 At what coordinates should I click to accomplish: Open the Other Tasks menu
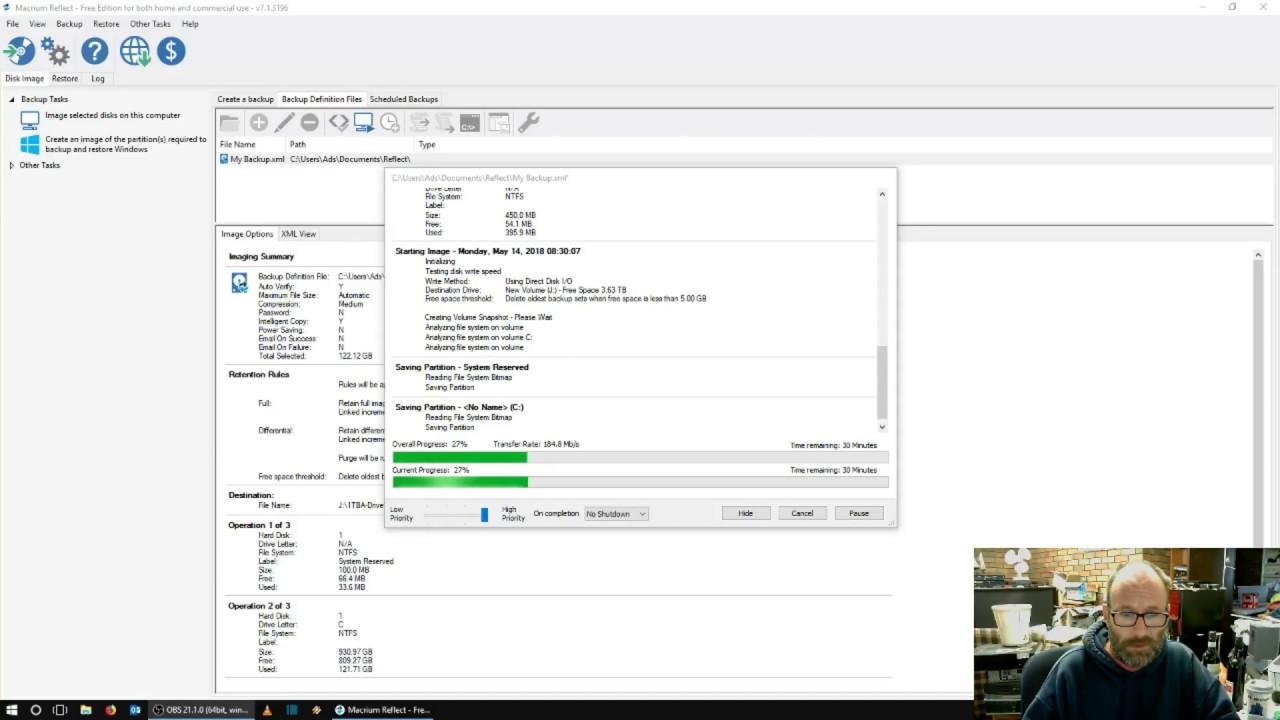[x=150, y=24]
